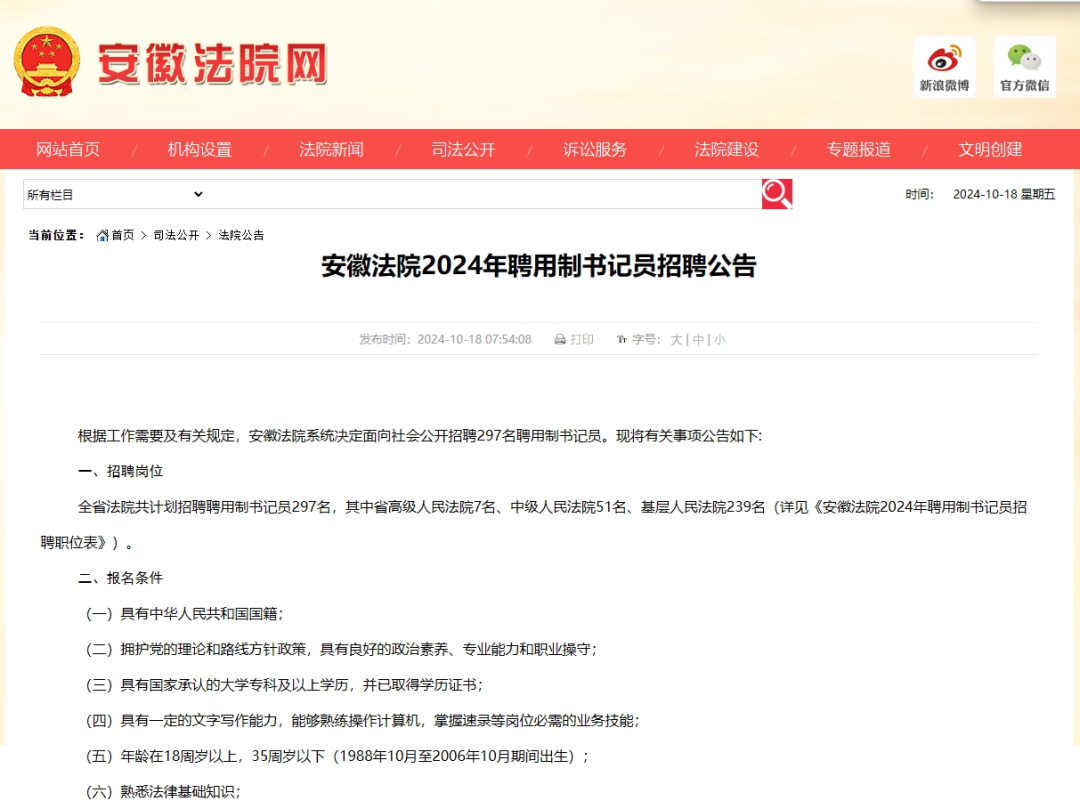1080x809 pixels.
Task: Open 网站首页 in navigation bar
Action: [68, 150]
